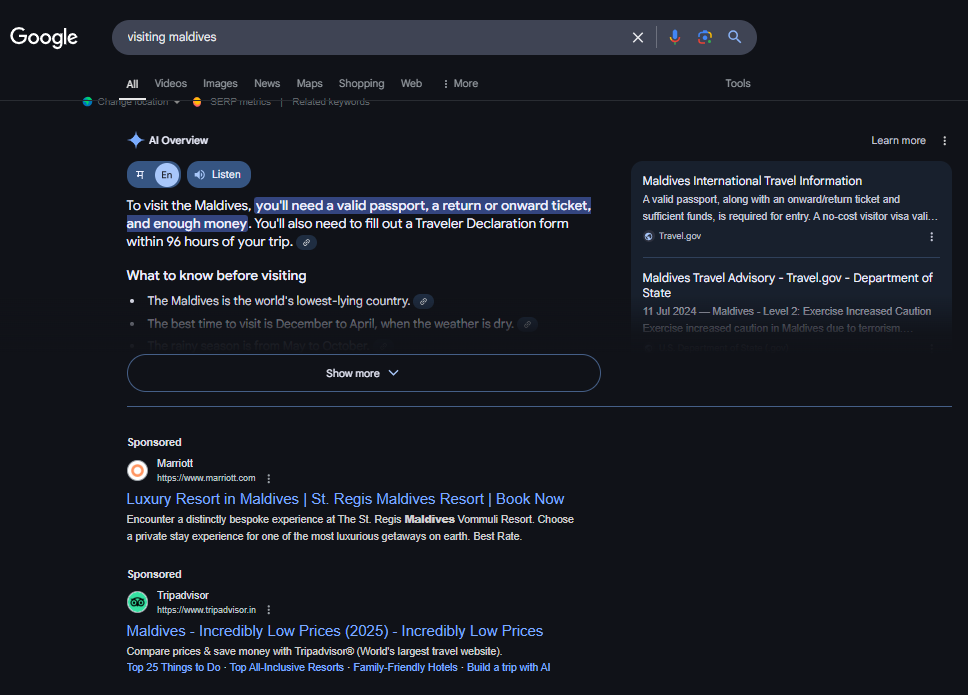Click the tripadvisor.in URL text
968x695 pixels.
point(206,610)
